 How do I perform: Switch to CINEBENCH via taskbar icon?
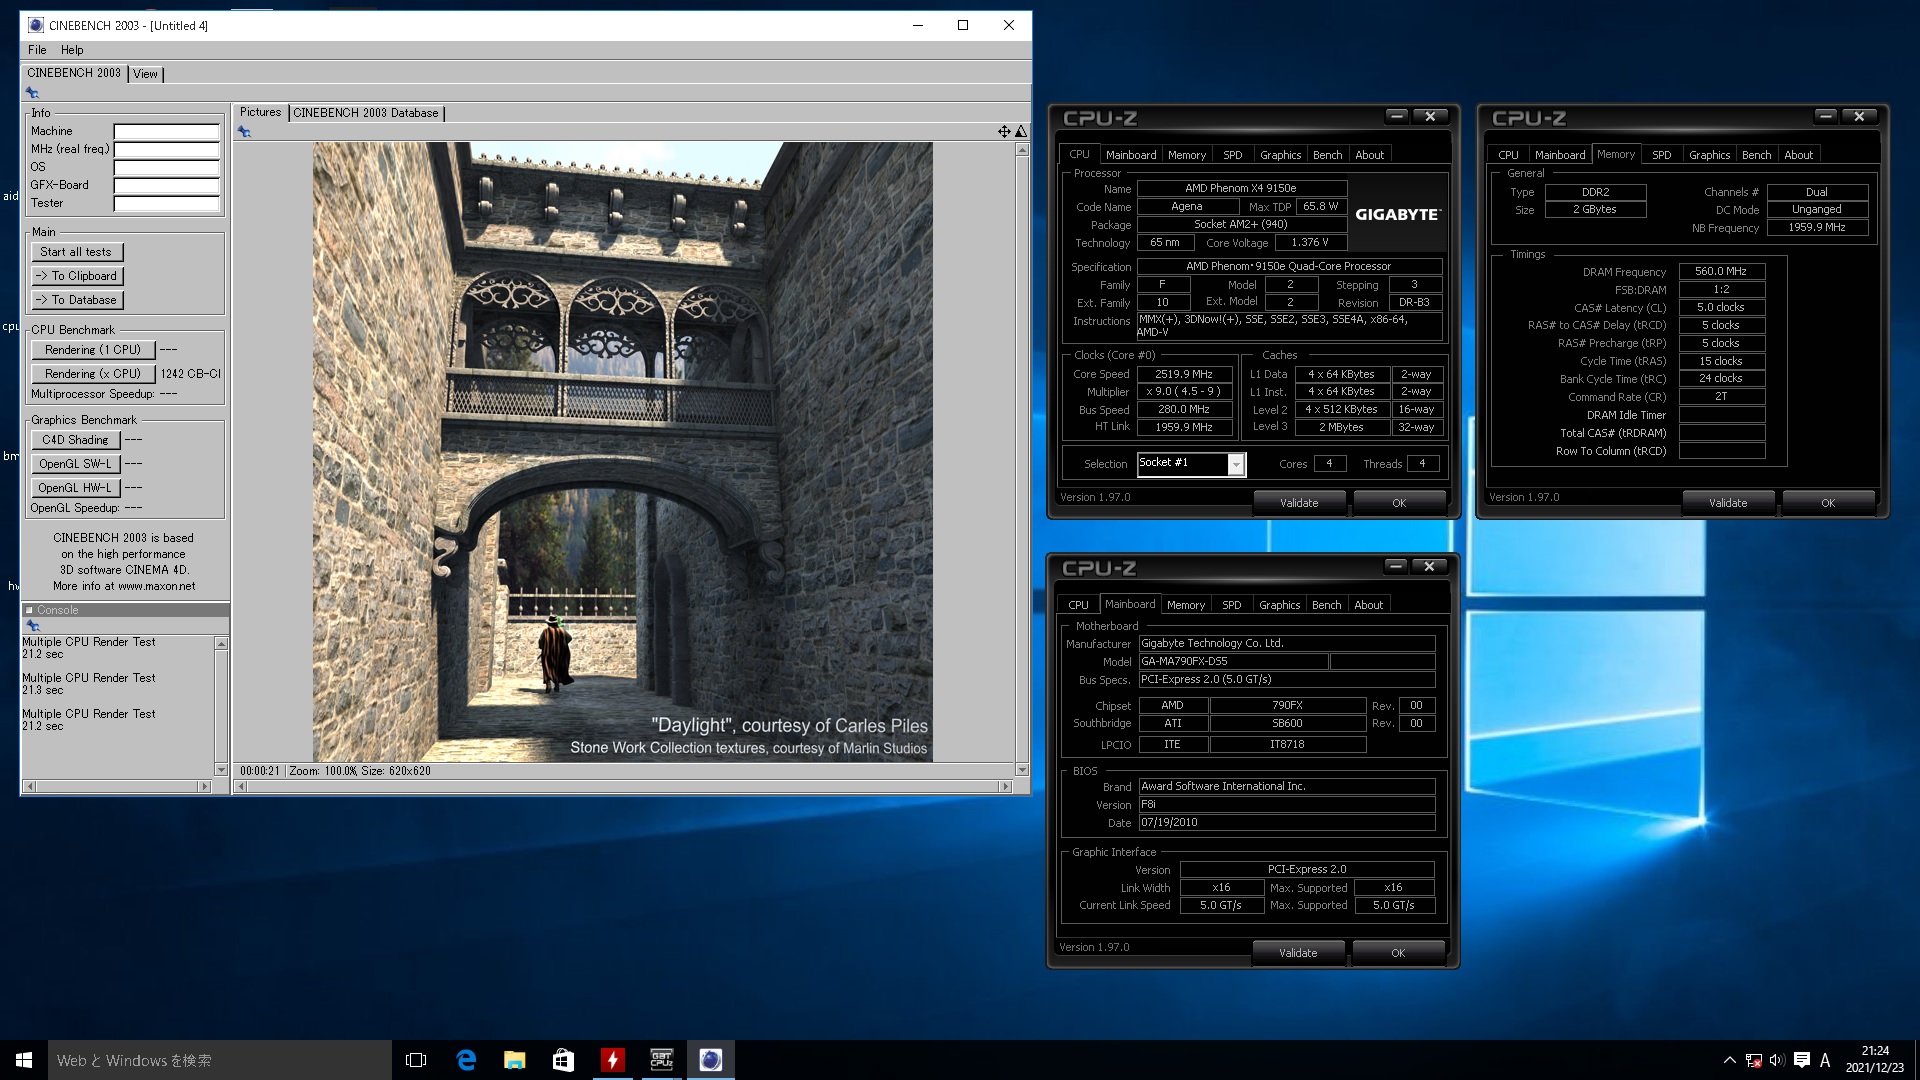(x=711, y=1060)
